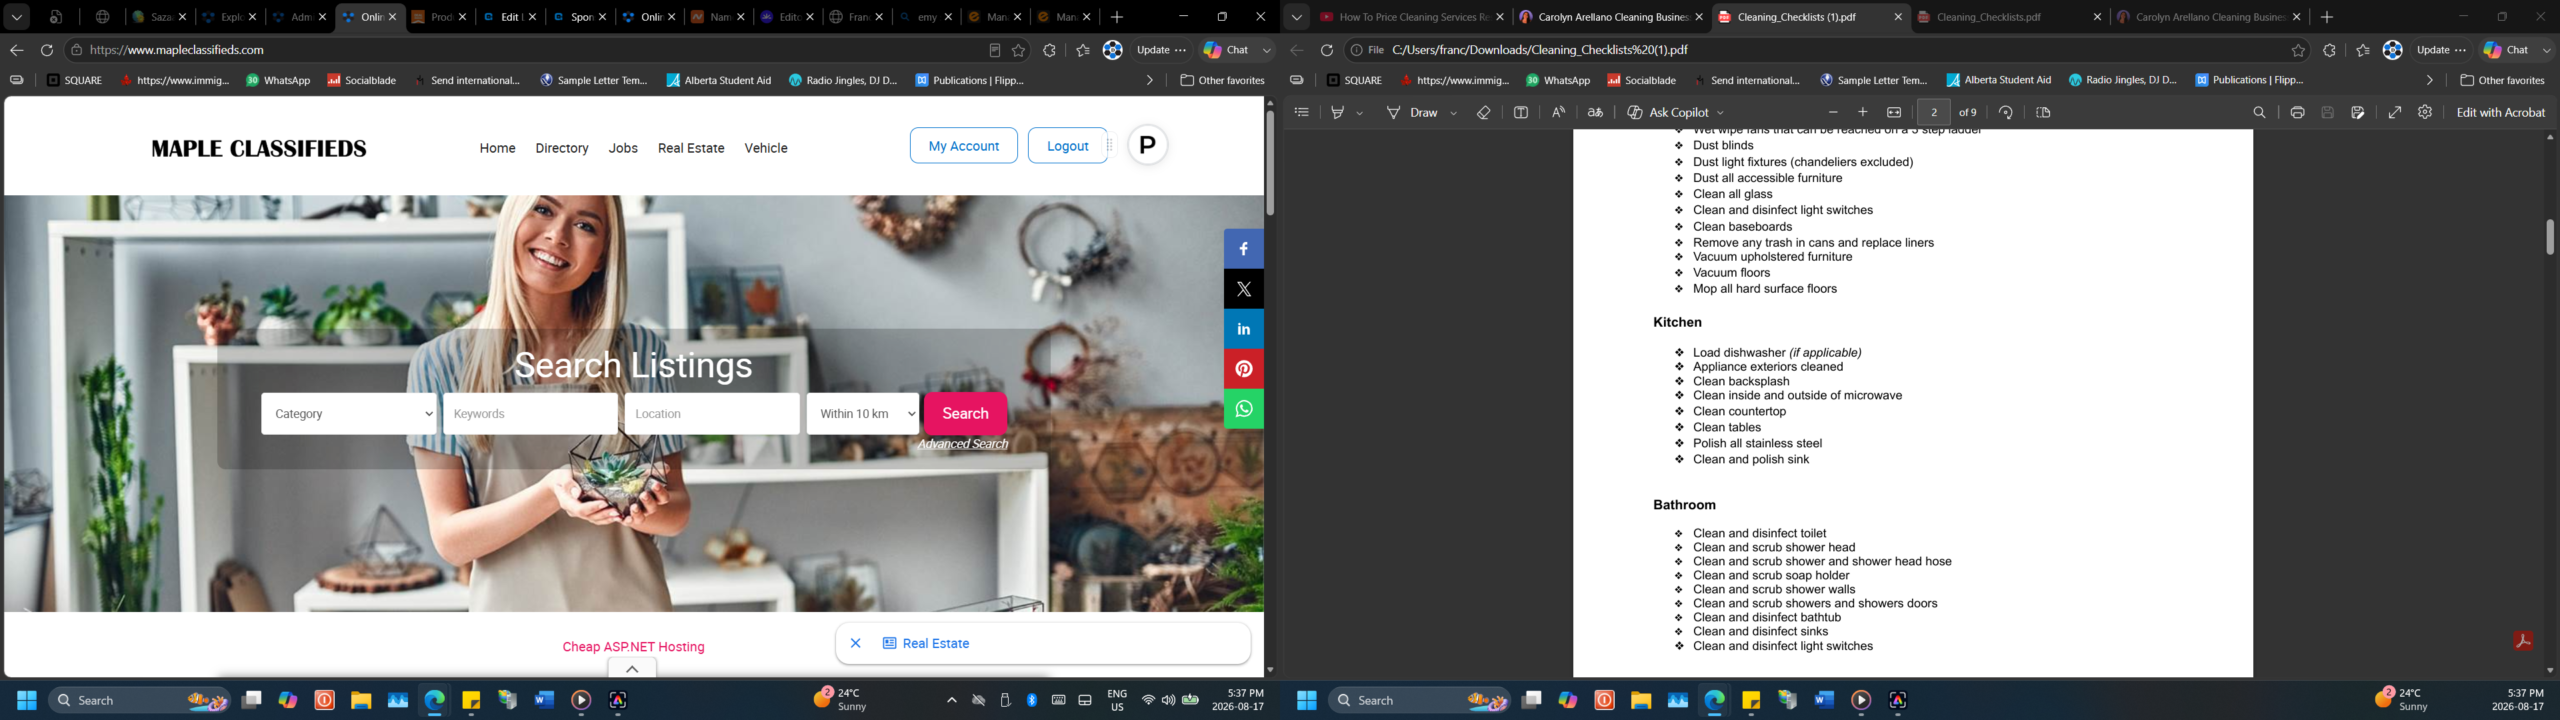
Task: Expand the Draw tool options arrow
Action: click(1453, 113)
